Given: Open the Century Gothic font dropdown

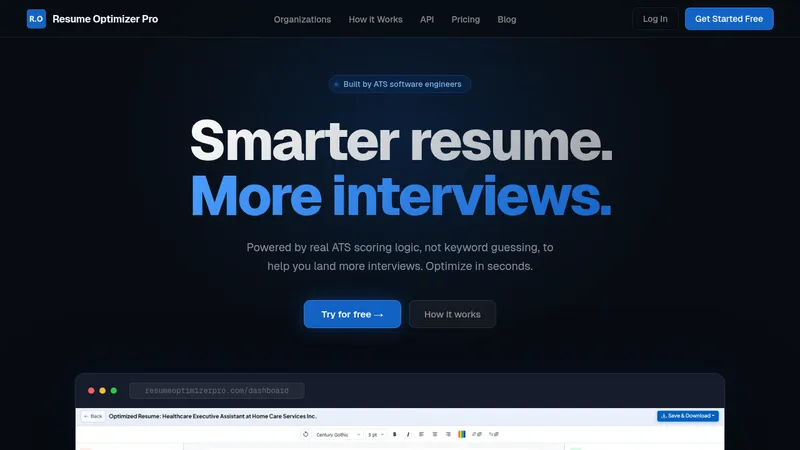Looking at the screenshot, I should (338, 435).
